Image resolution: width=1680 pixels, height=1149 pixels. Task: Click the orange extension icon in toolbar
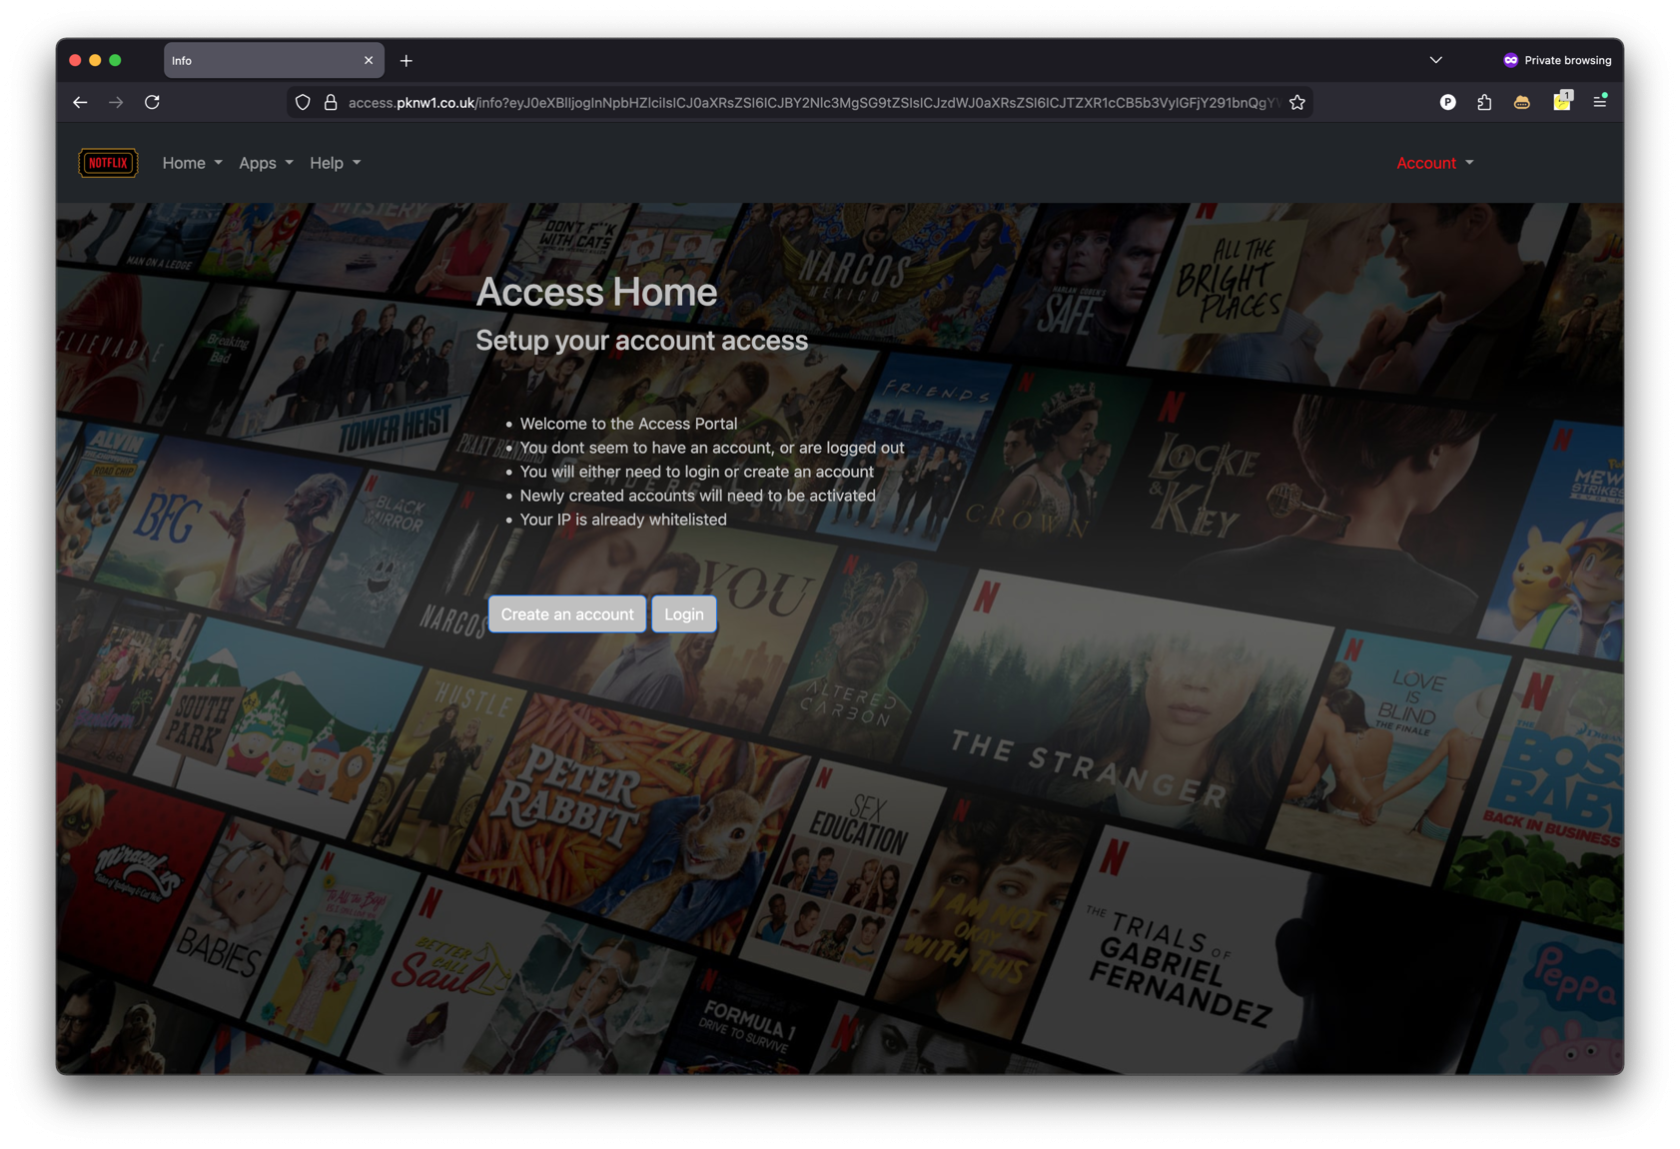pos(1521,102)
